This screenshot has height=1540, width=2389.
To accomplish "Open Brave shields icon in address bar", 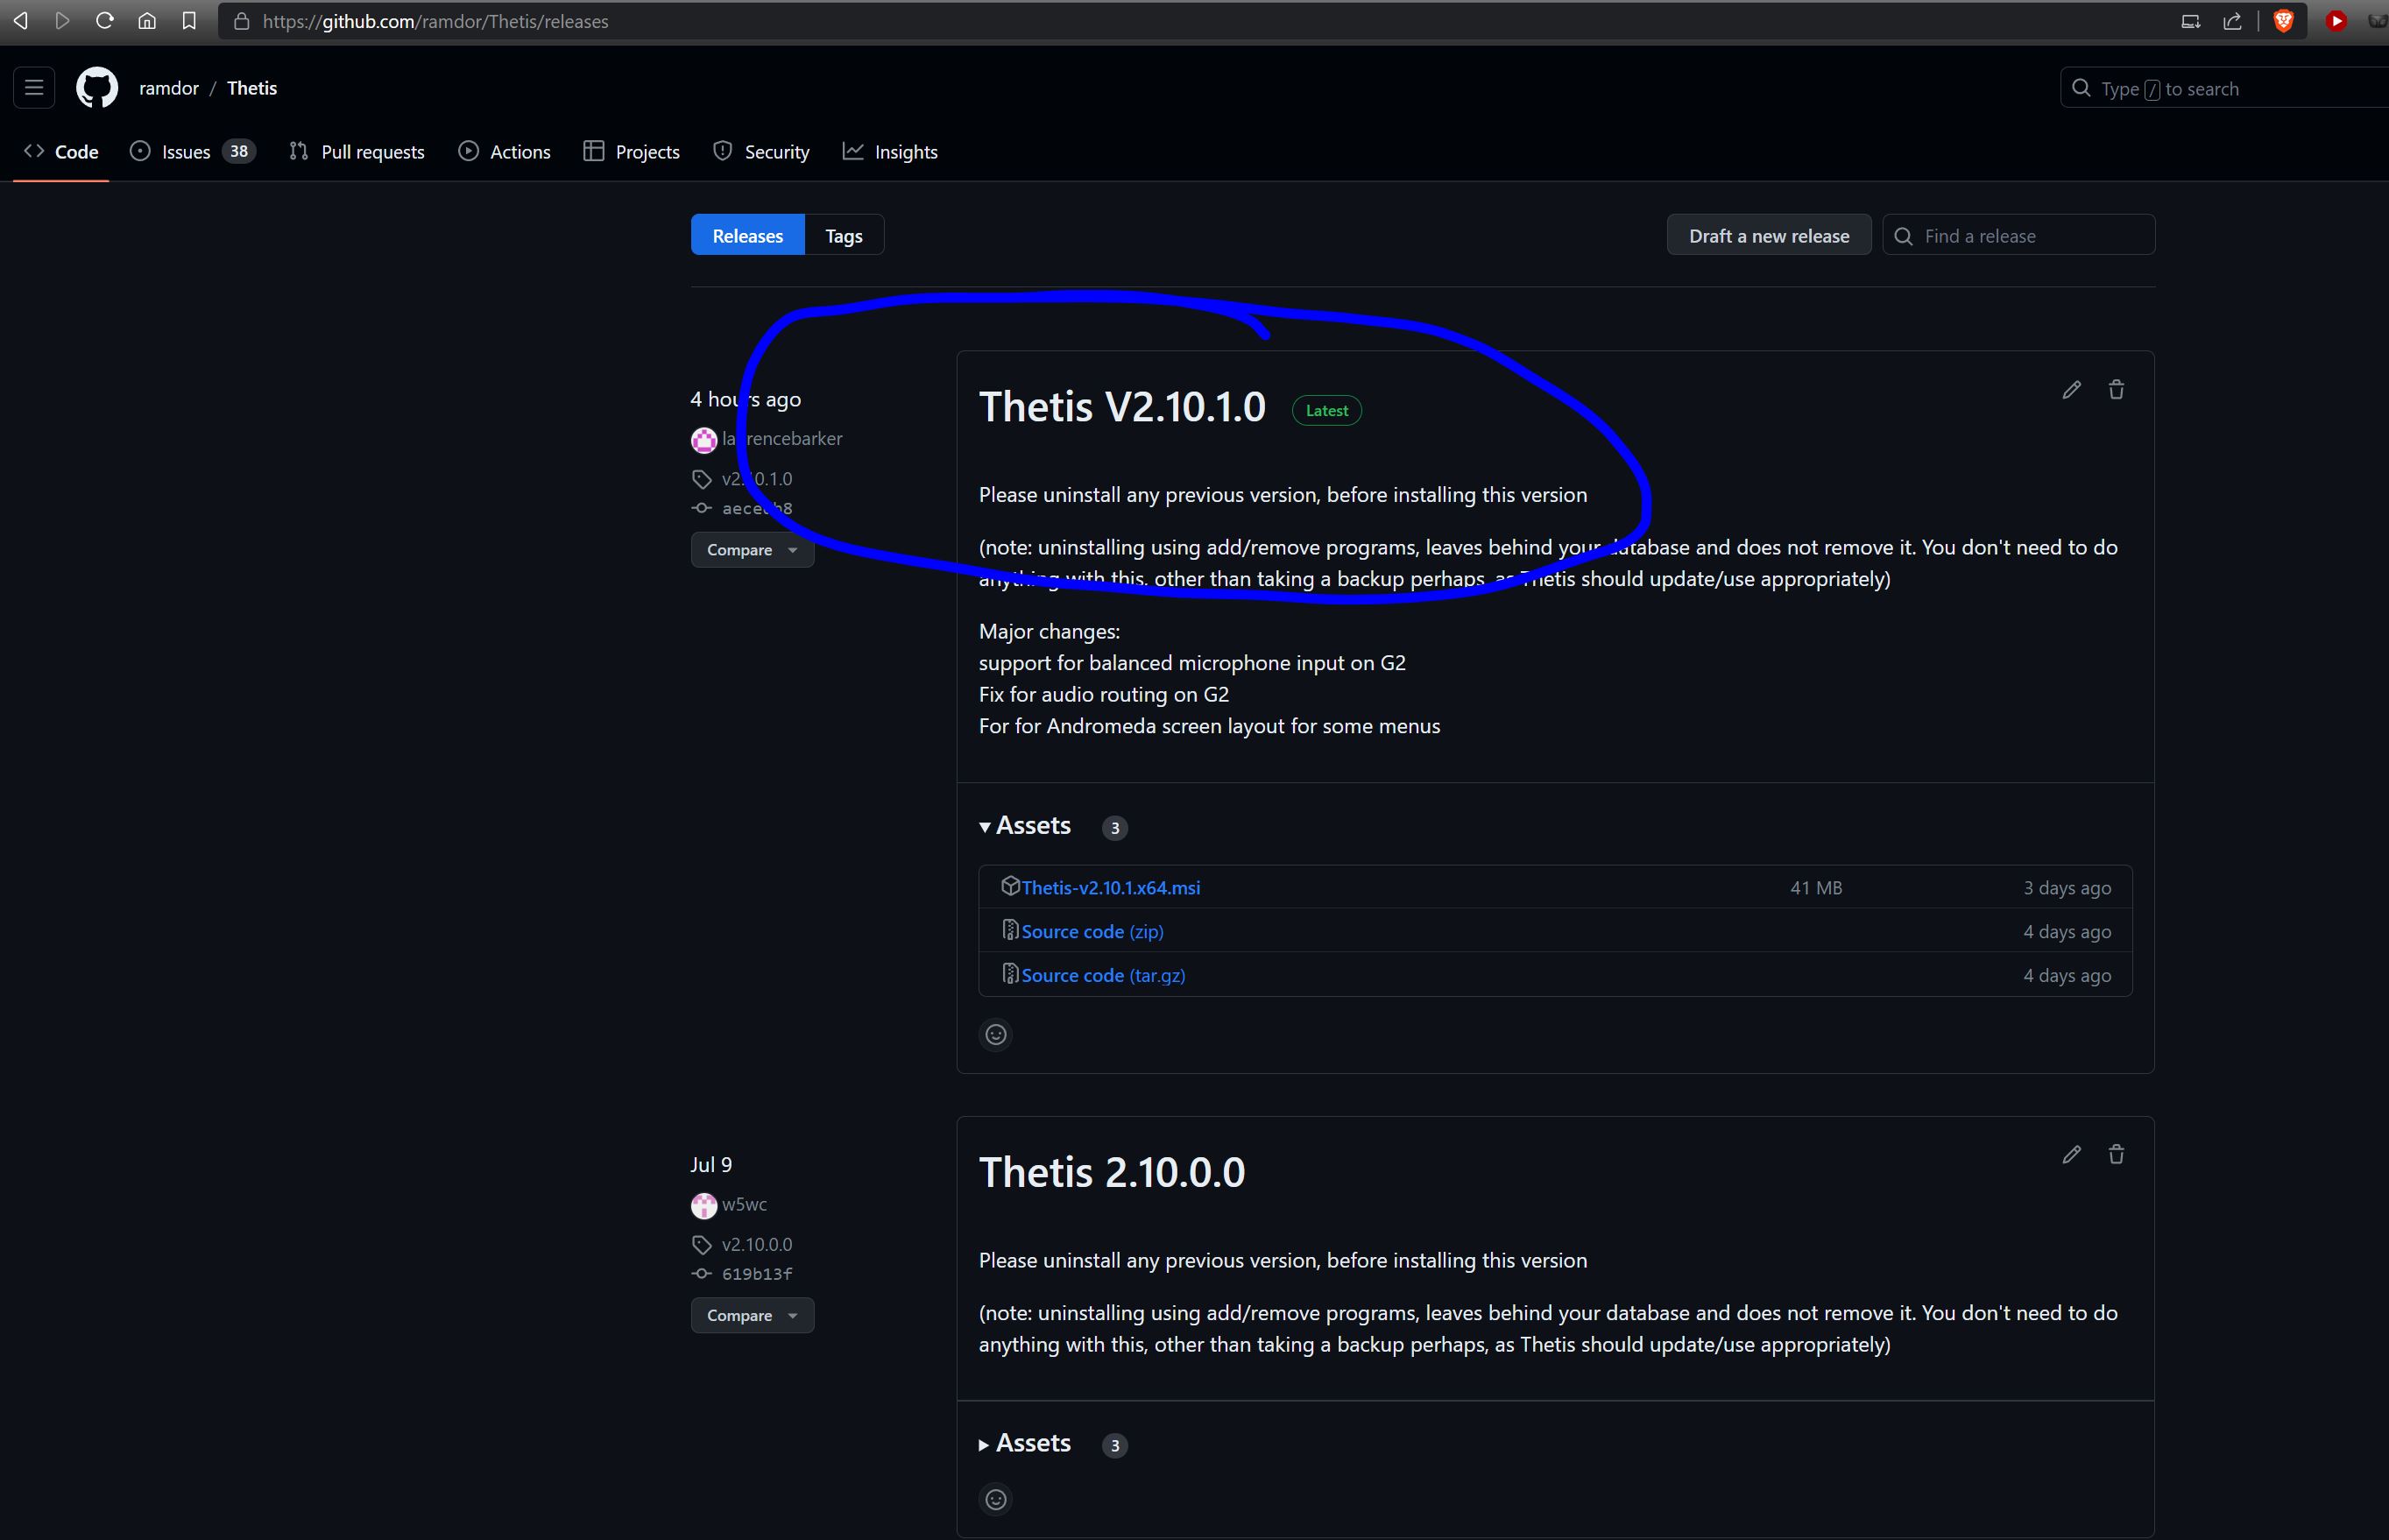I will pos(2283,21).
